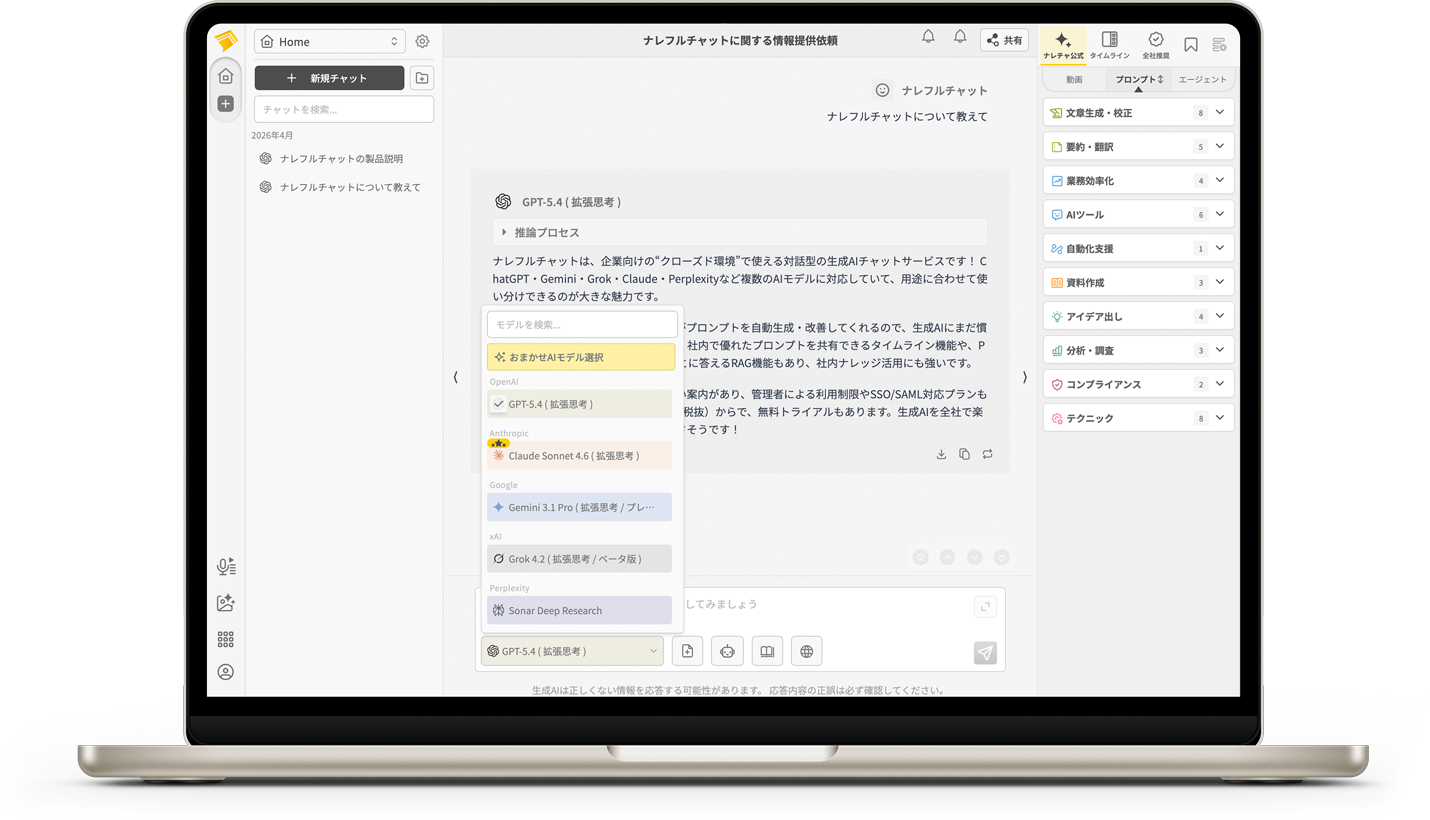1430x820 pixels.
Task: Open the list settings icon top right
Action: (1219, 44)
